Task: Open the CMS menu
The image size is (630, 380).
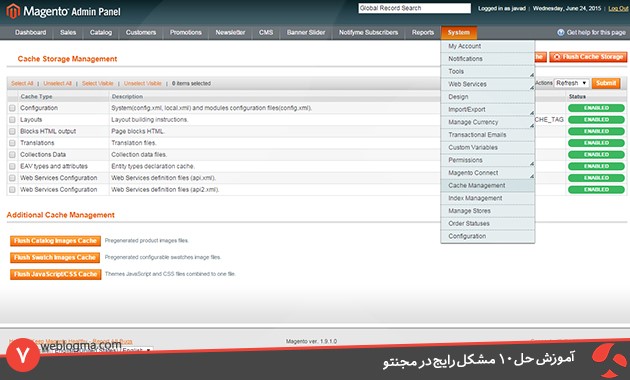Action: (266, 33)
